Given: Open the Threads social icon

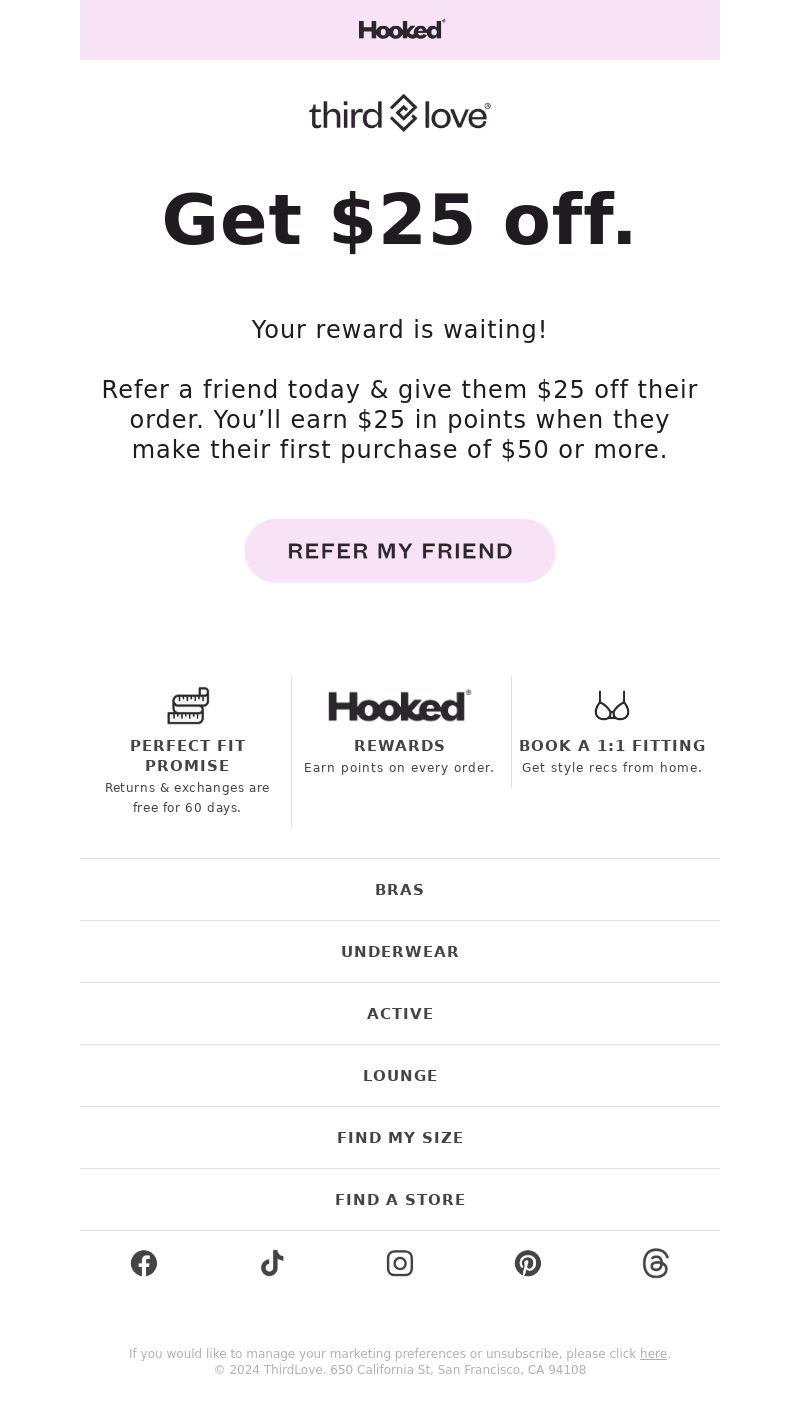Looking at the screenshot, I should [656, 1263].
